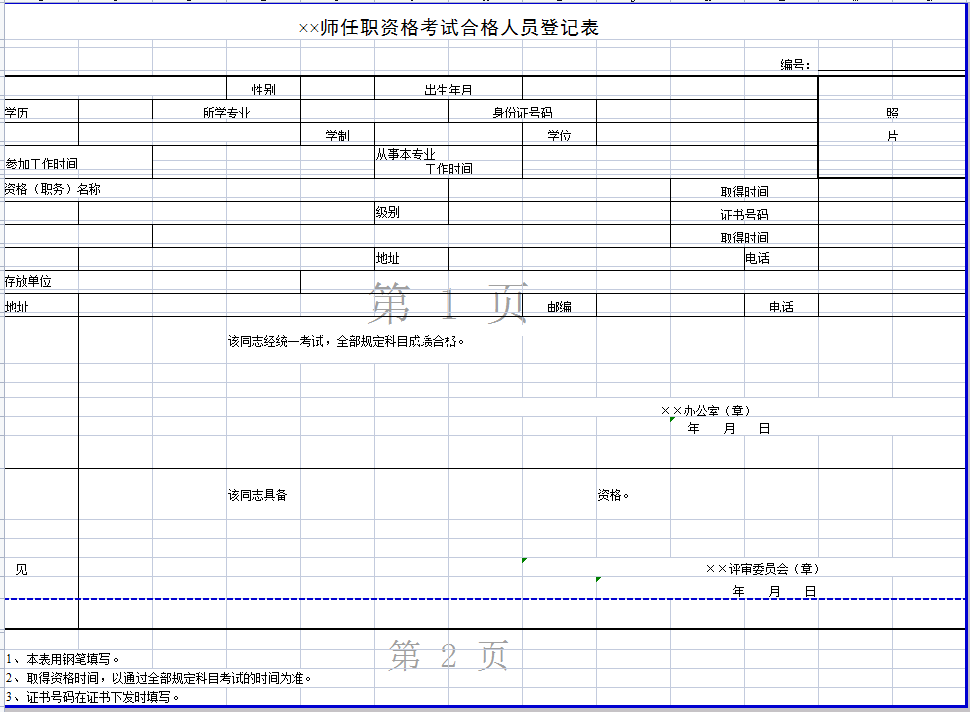The image size is (970, 712).
Task: Click the 出生年月 cell
Action: point(448,90)
